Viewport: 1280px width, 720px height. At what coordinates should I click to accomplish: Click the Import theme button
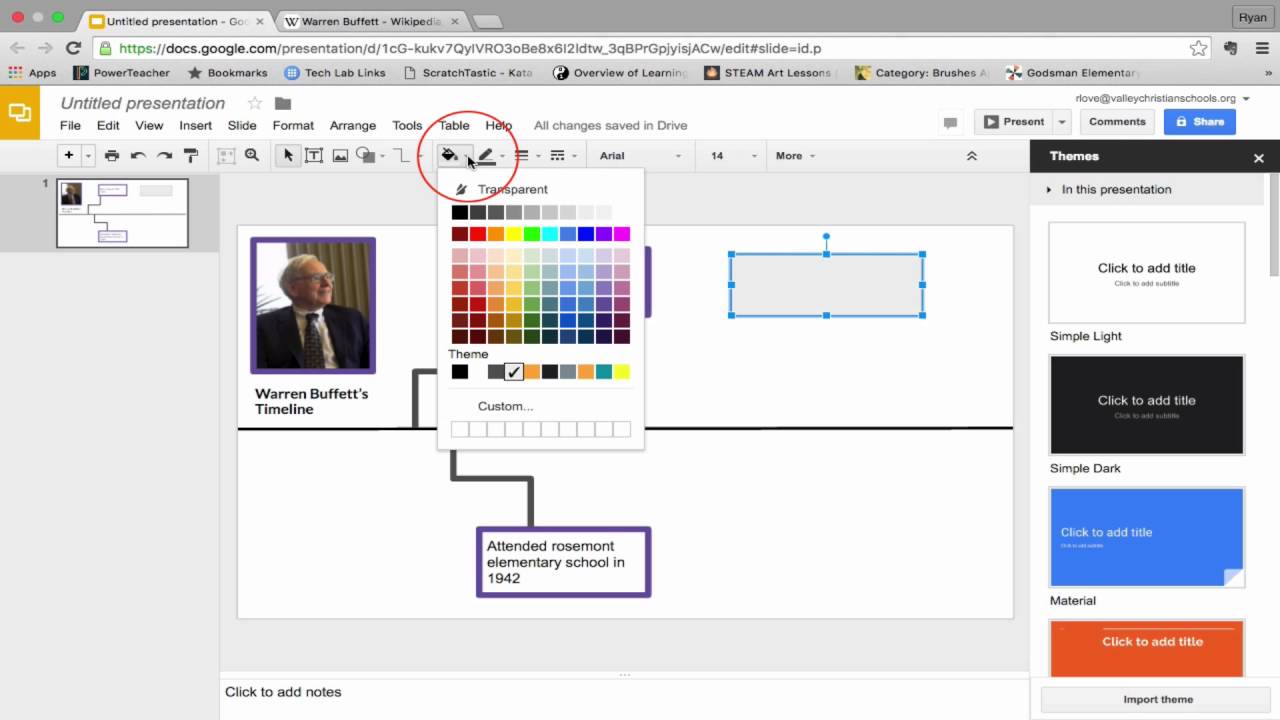pyautogui.click(x=1158, y=699)
